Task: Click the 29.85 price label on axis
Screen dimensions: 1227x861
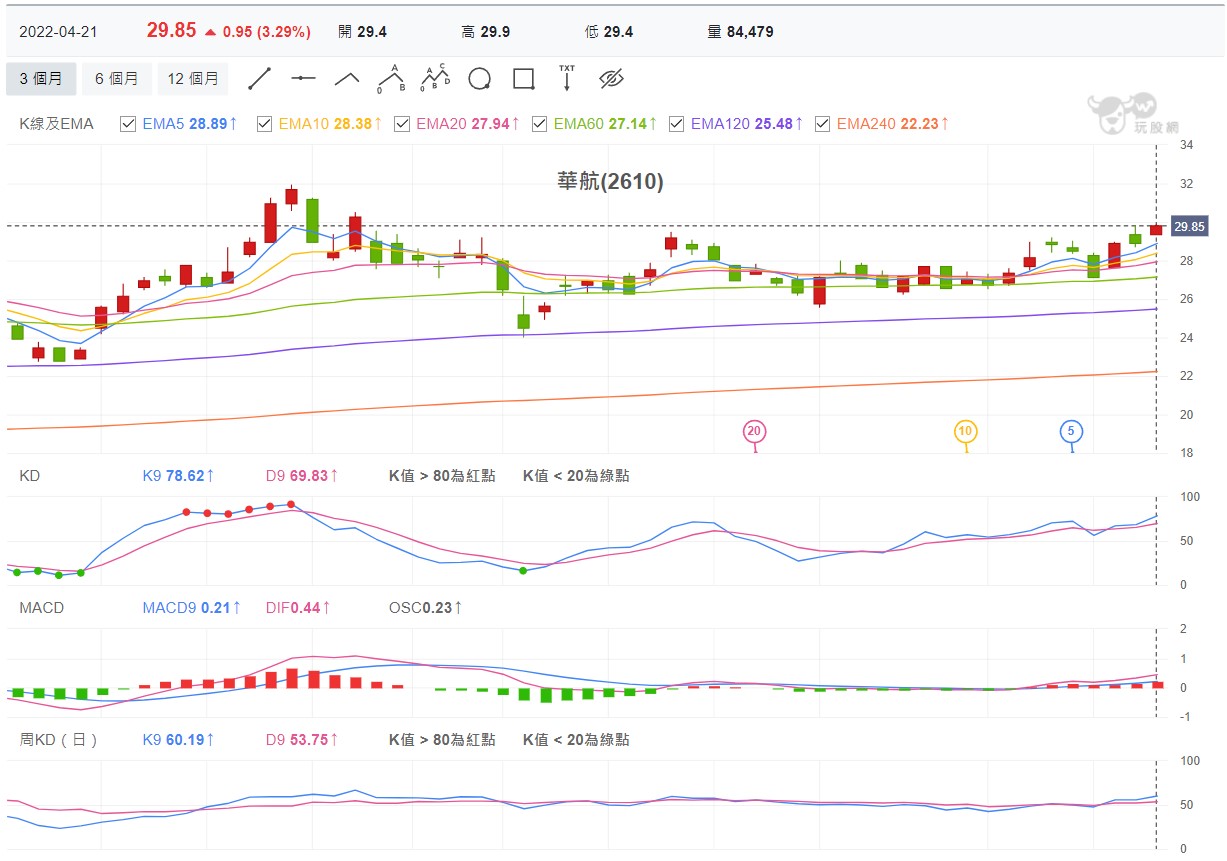Action: (x=1190, y=227)
